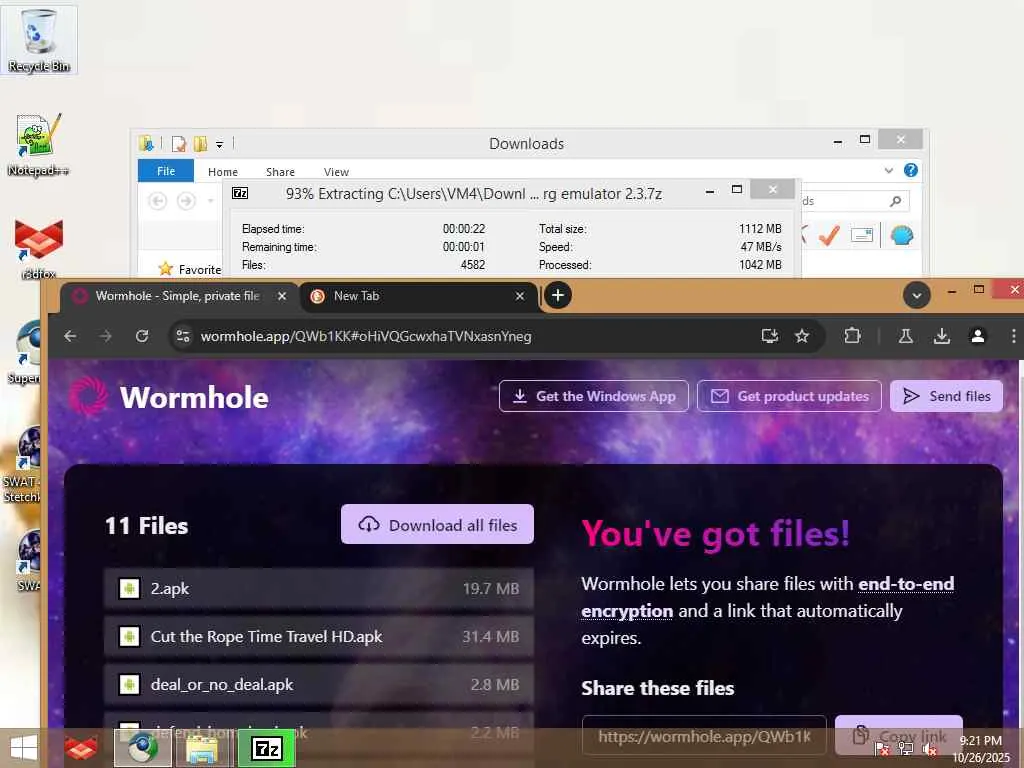Open the browser three-dot menu
This screenshot has width=1024, height=768.
1013,336
